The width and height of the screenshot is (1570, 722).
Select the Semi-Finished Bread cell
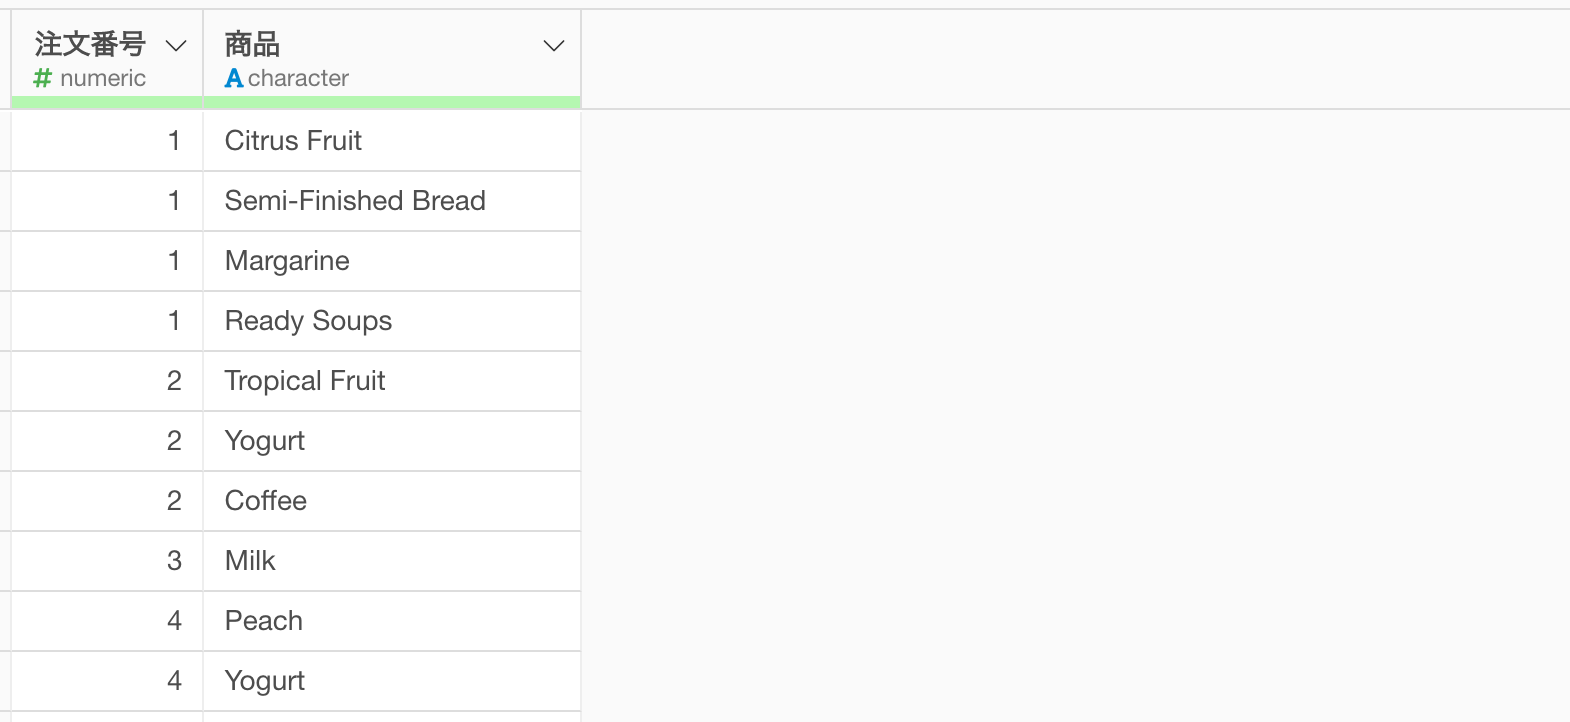(392, 201)
